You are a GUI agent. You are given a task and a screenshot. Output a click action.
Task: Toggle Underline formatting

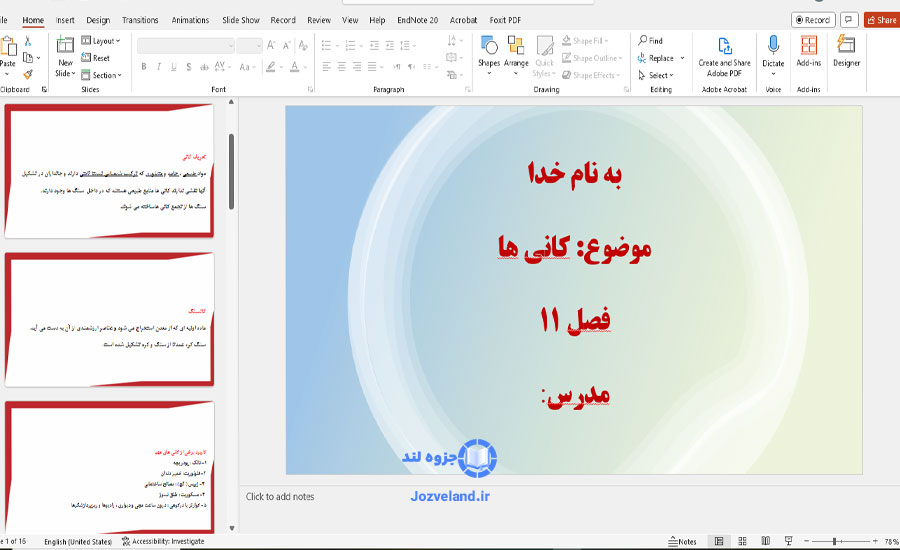[174, 67]
